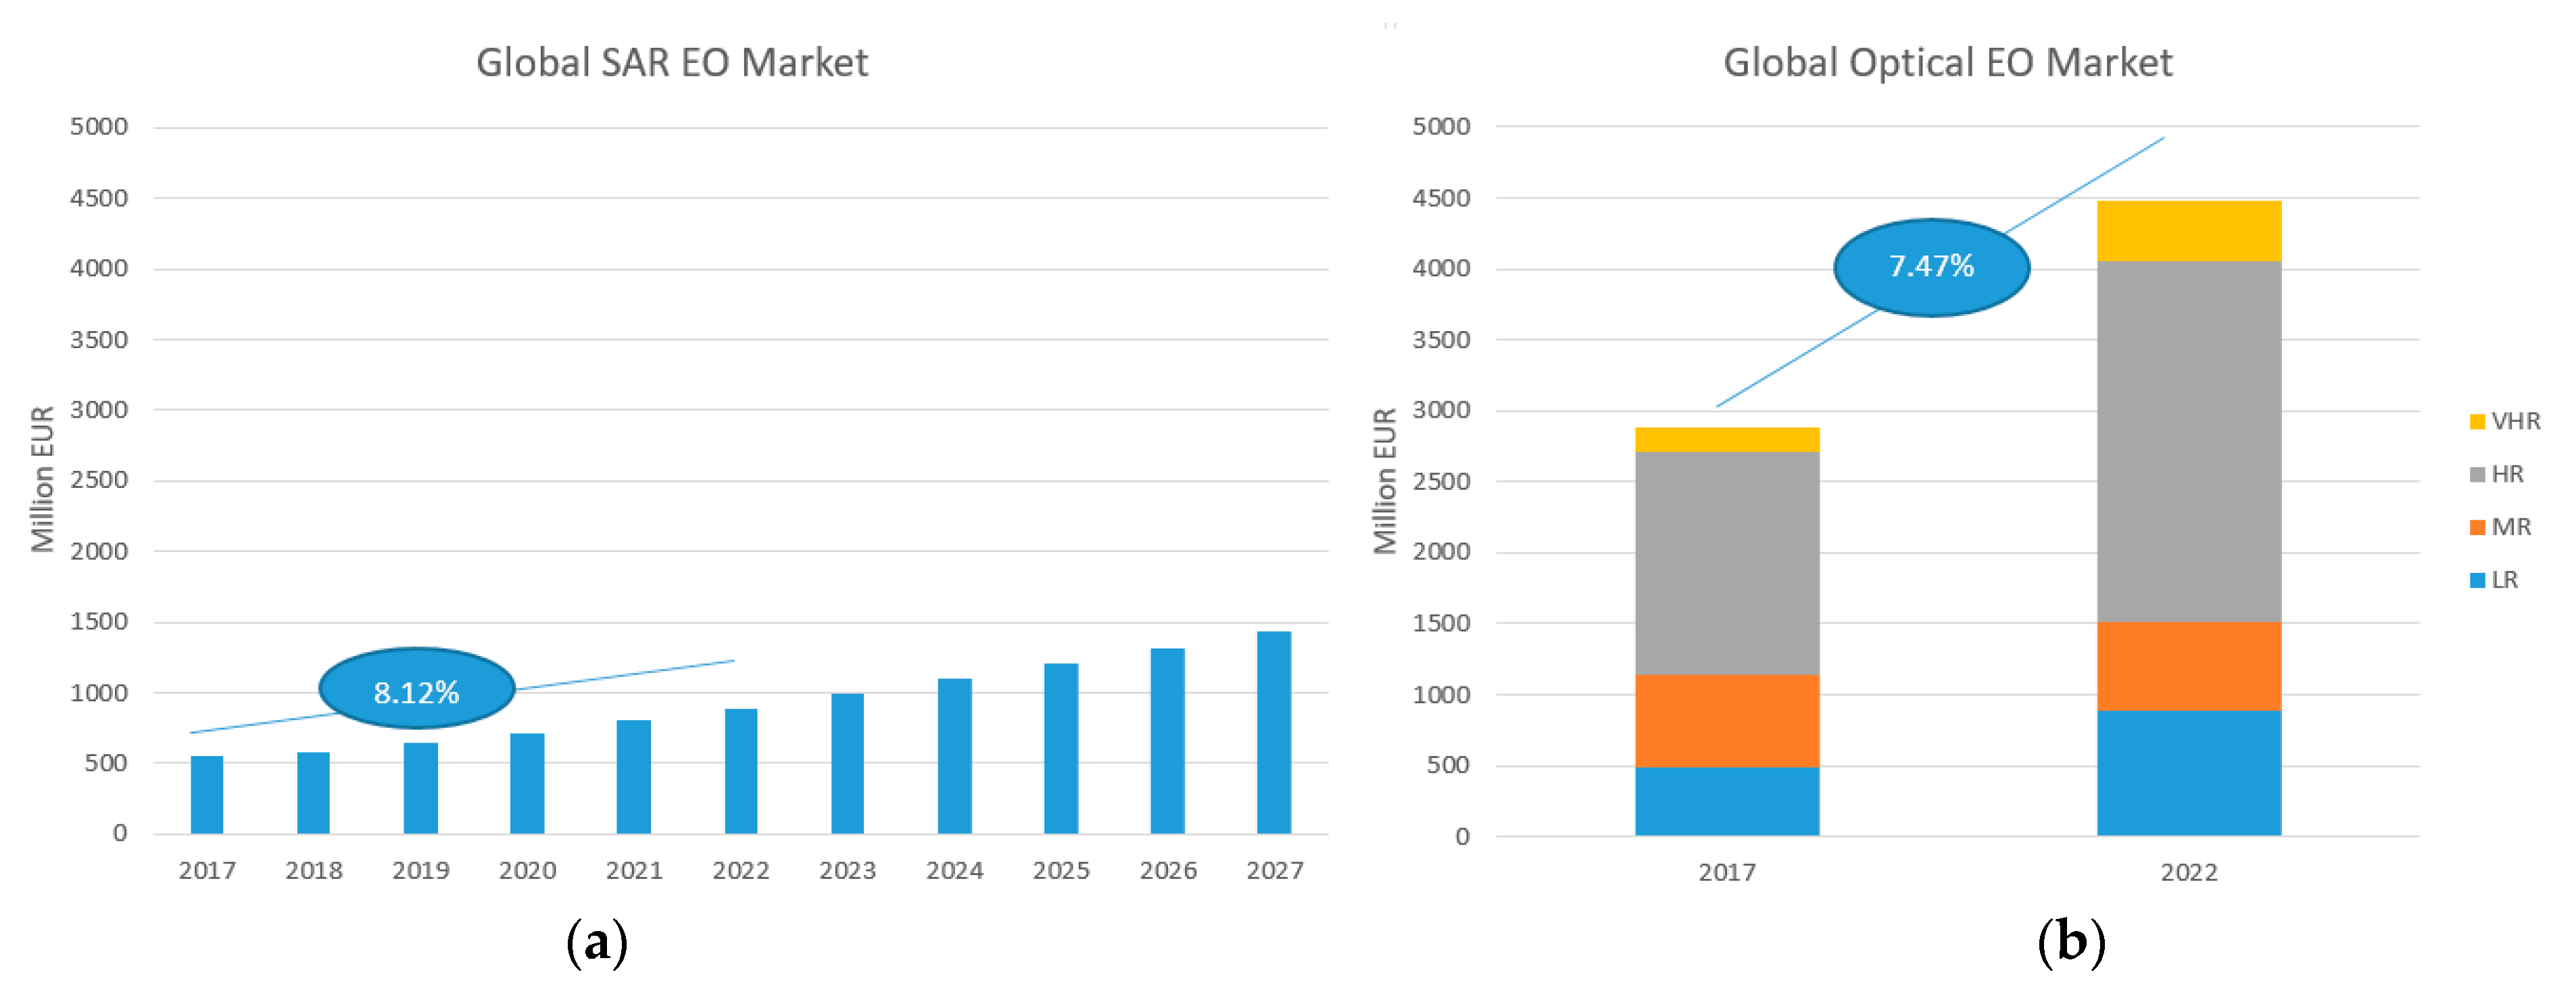Click the Global Optical EO Market title
This screenshot has height=1002, width=2576.
pyautogui.click(x=1947, y=63)
